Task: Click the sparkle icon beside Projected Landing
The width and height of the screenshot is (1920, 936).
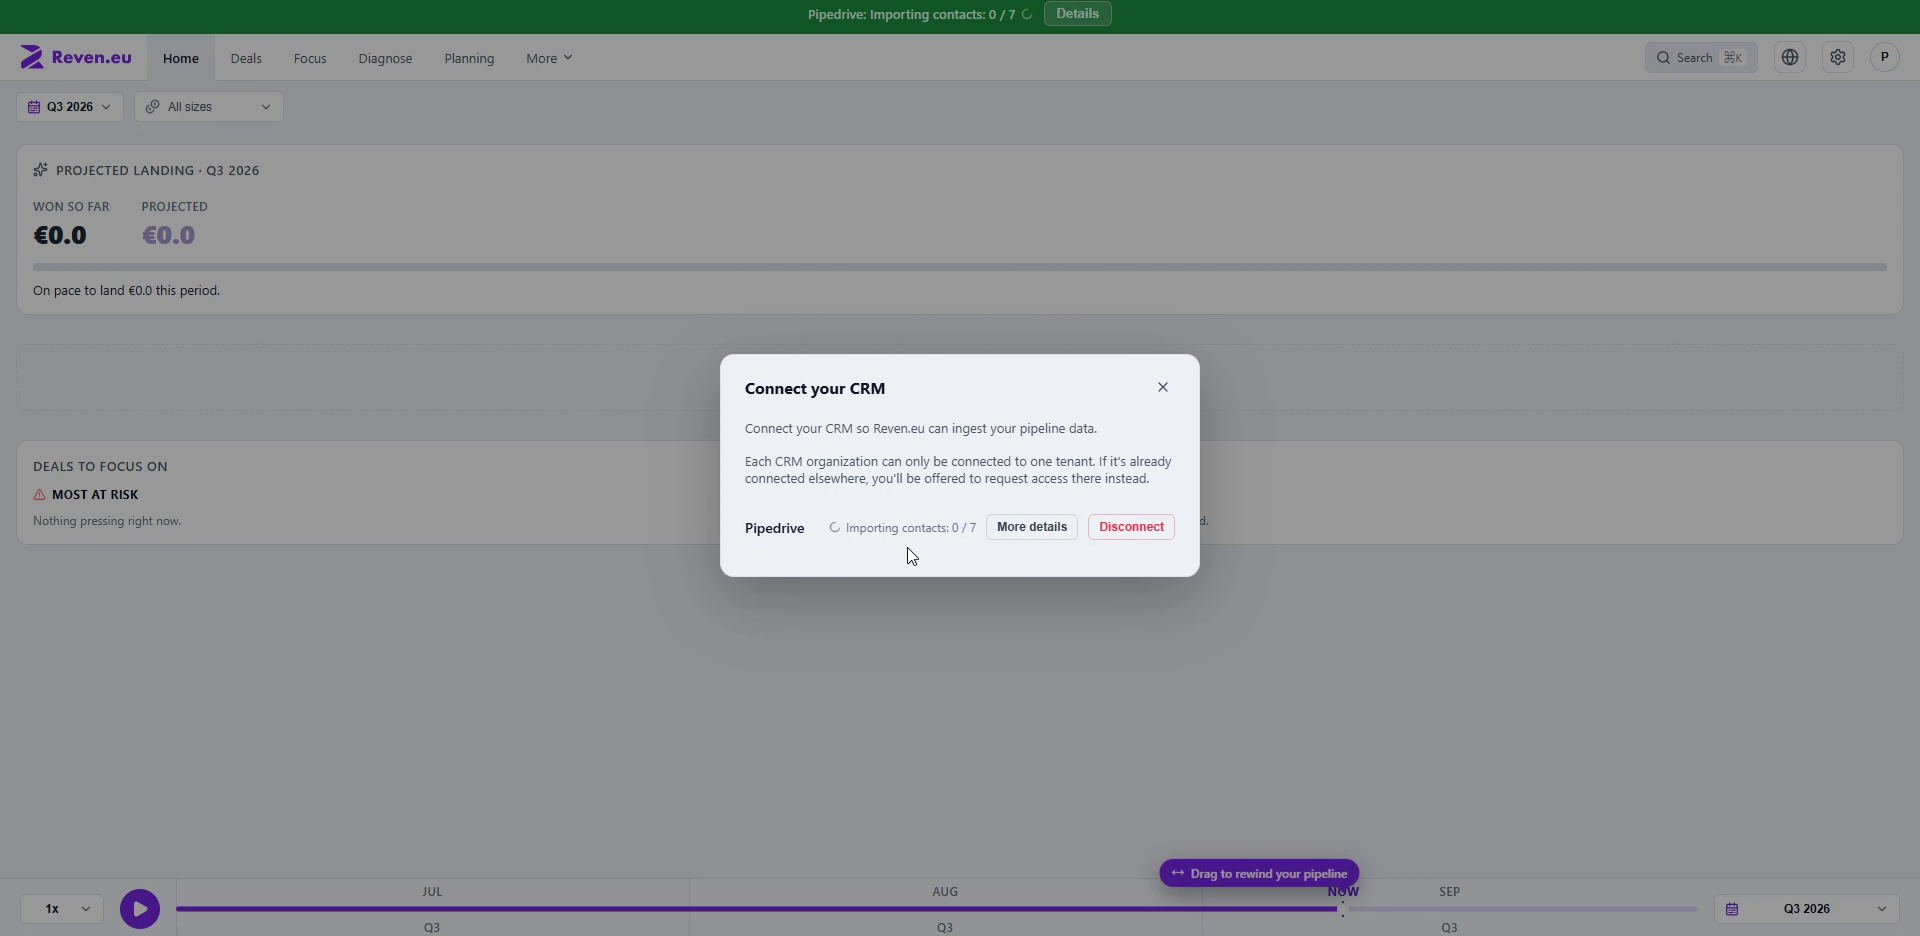Action: point(40,170)
